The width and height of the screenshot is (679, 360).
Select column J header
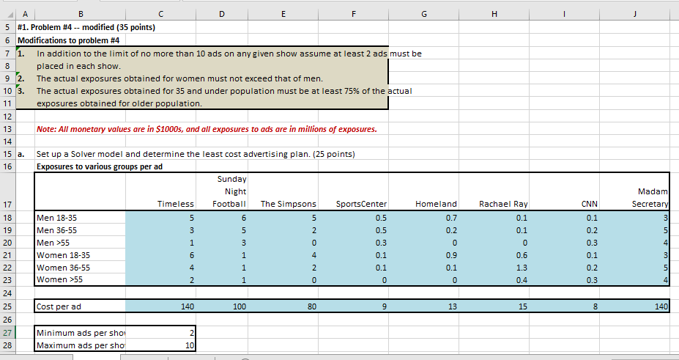pyautogui.click(x=634, y=14)
